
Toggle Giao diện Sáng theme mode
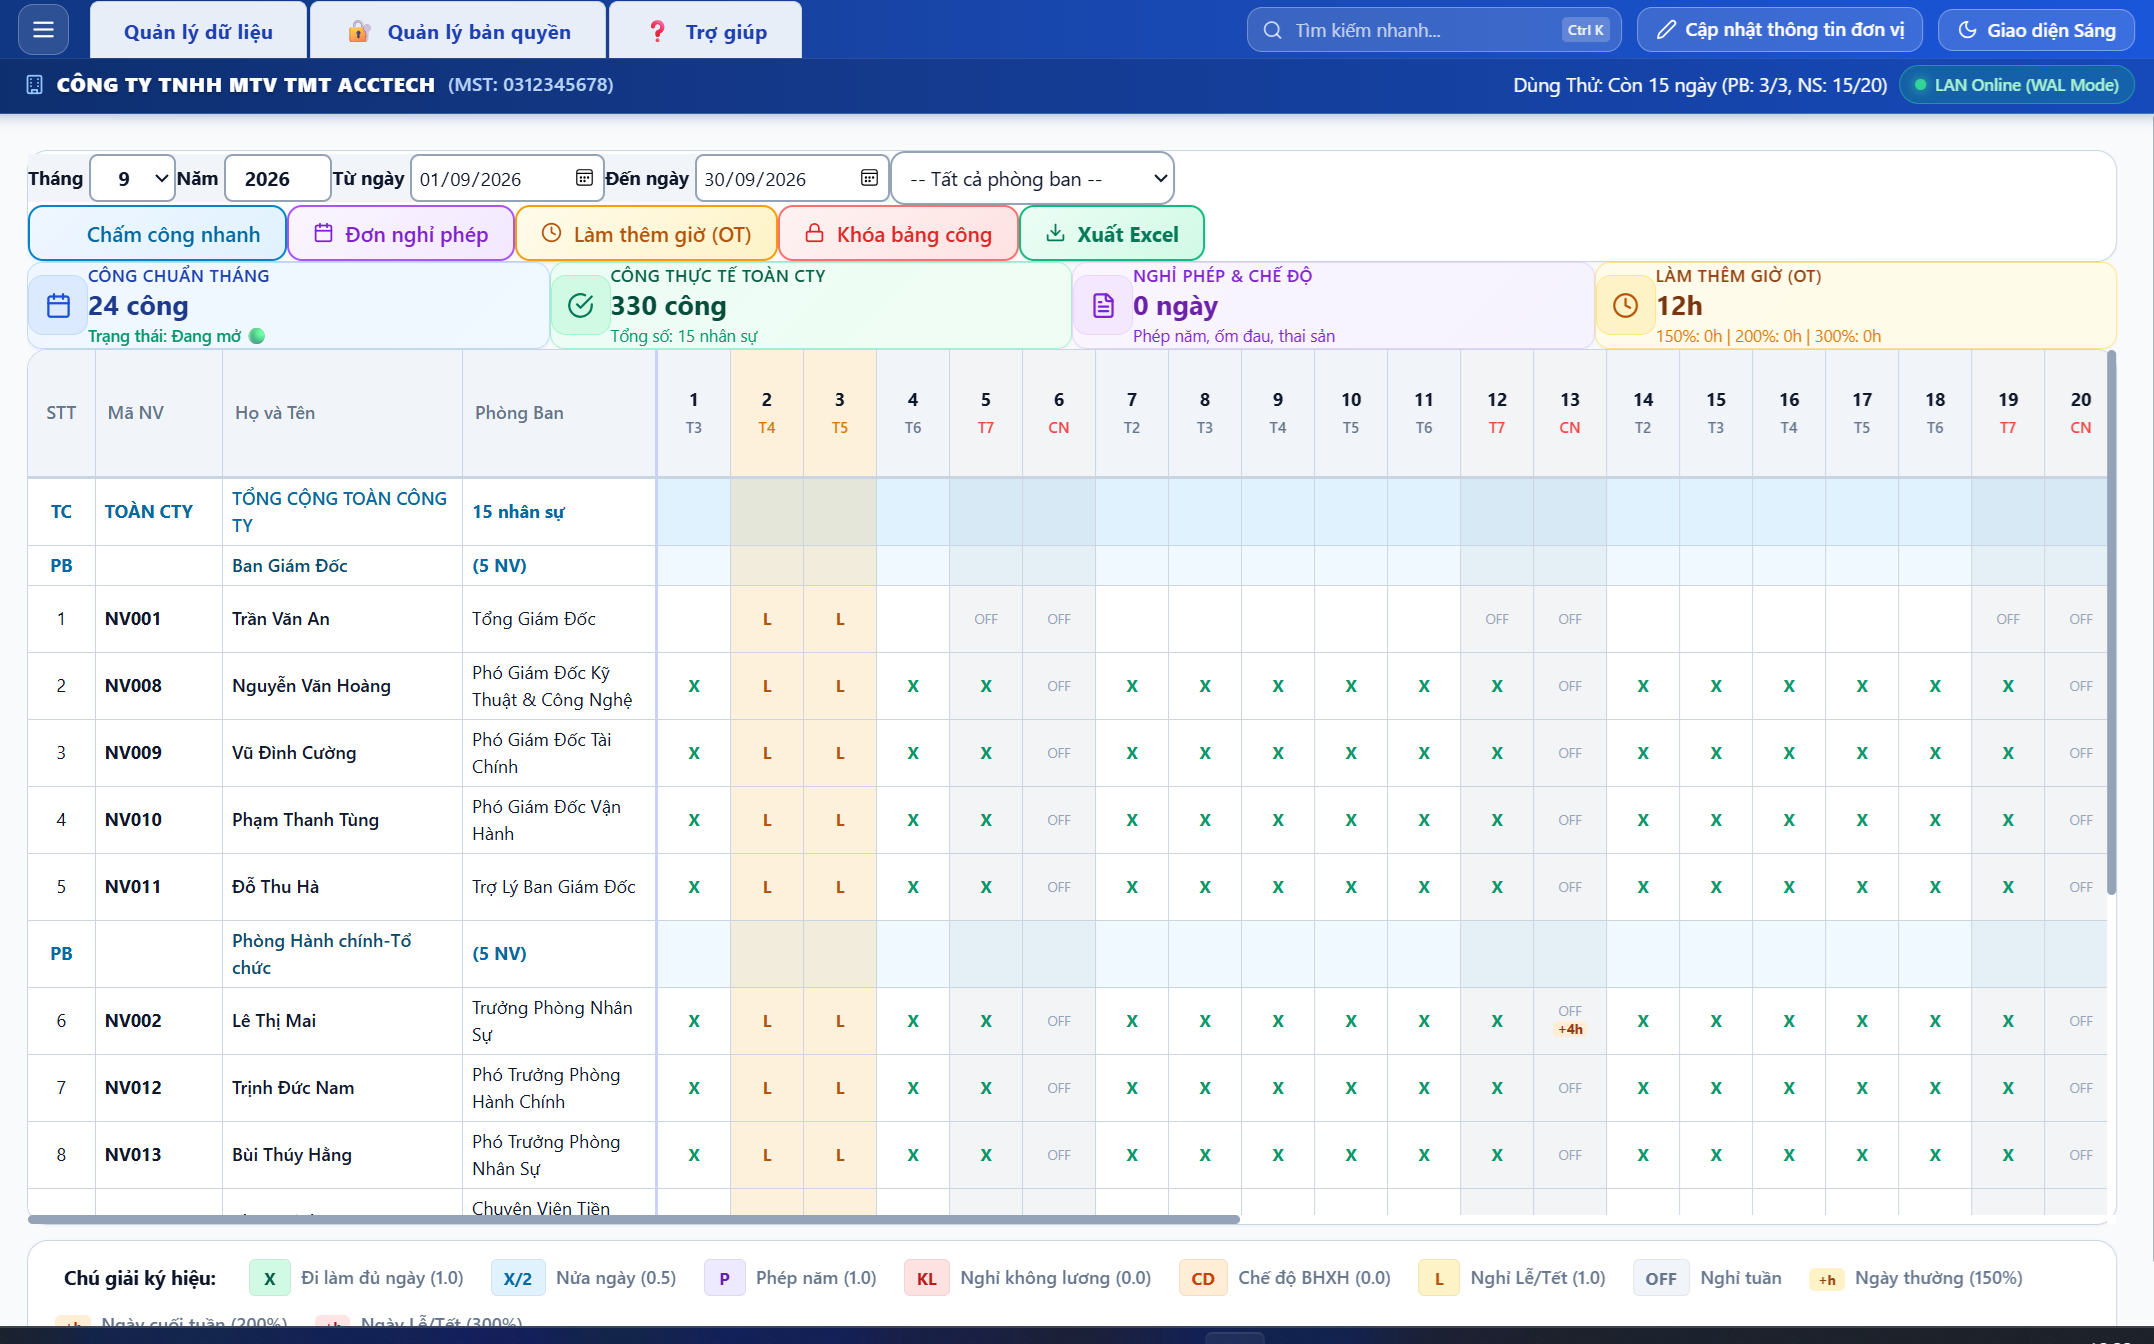coord(2036,30)
